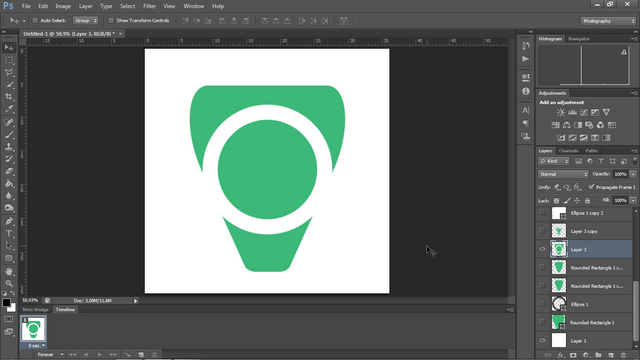
Task: Select the Lasso tool
Action: [x=9, y=72]
